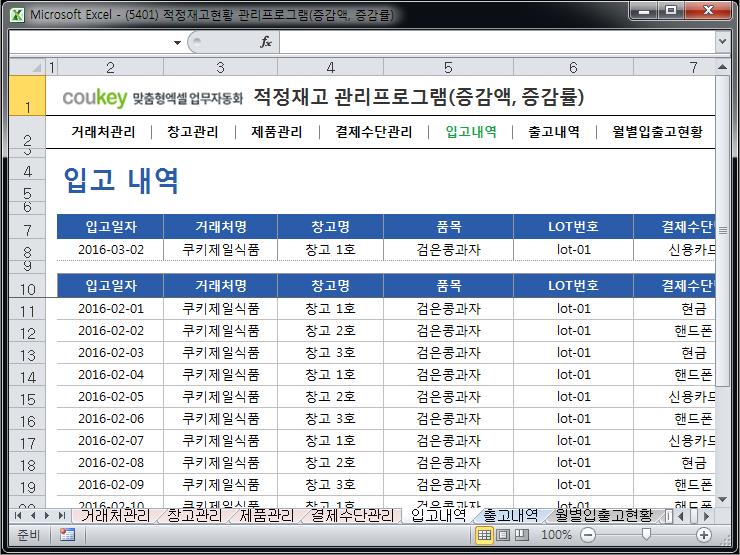
Task: Switch to Page Break Preview icon
Action: tap(521, 535)
